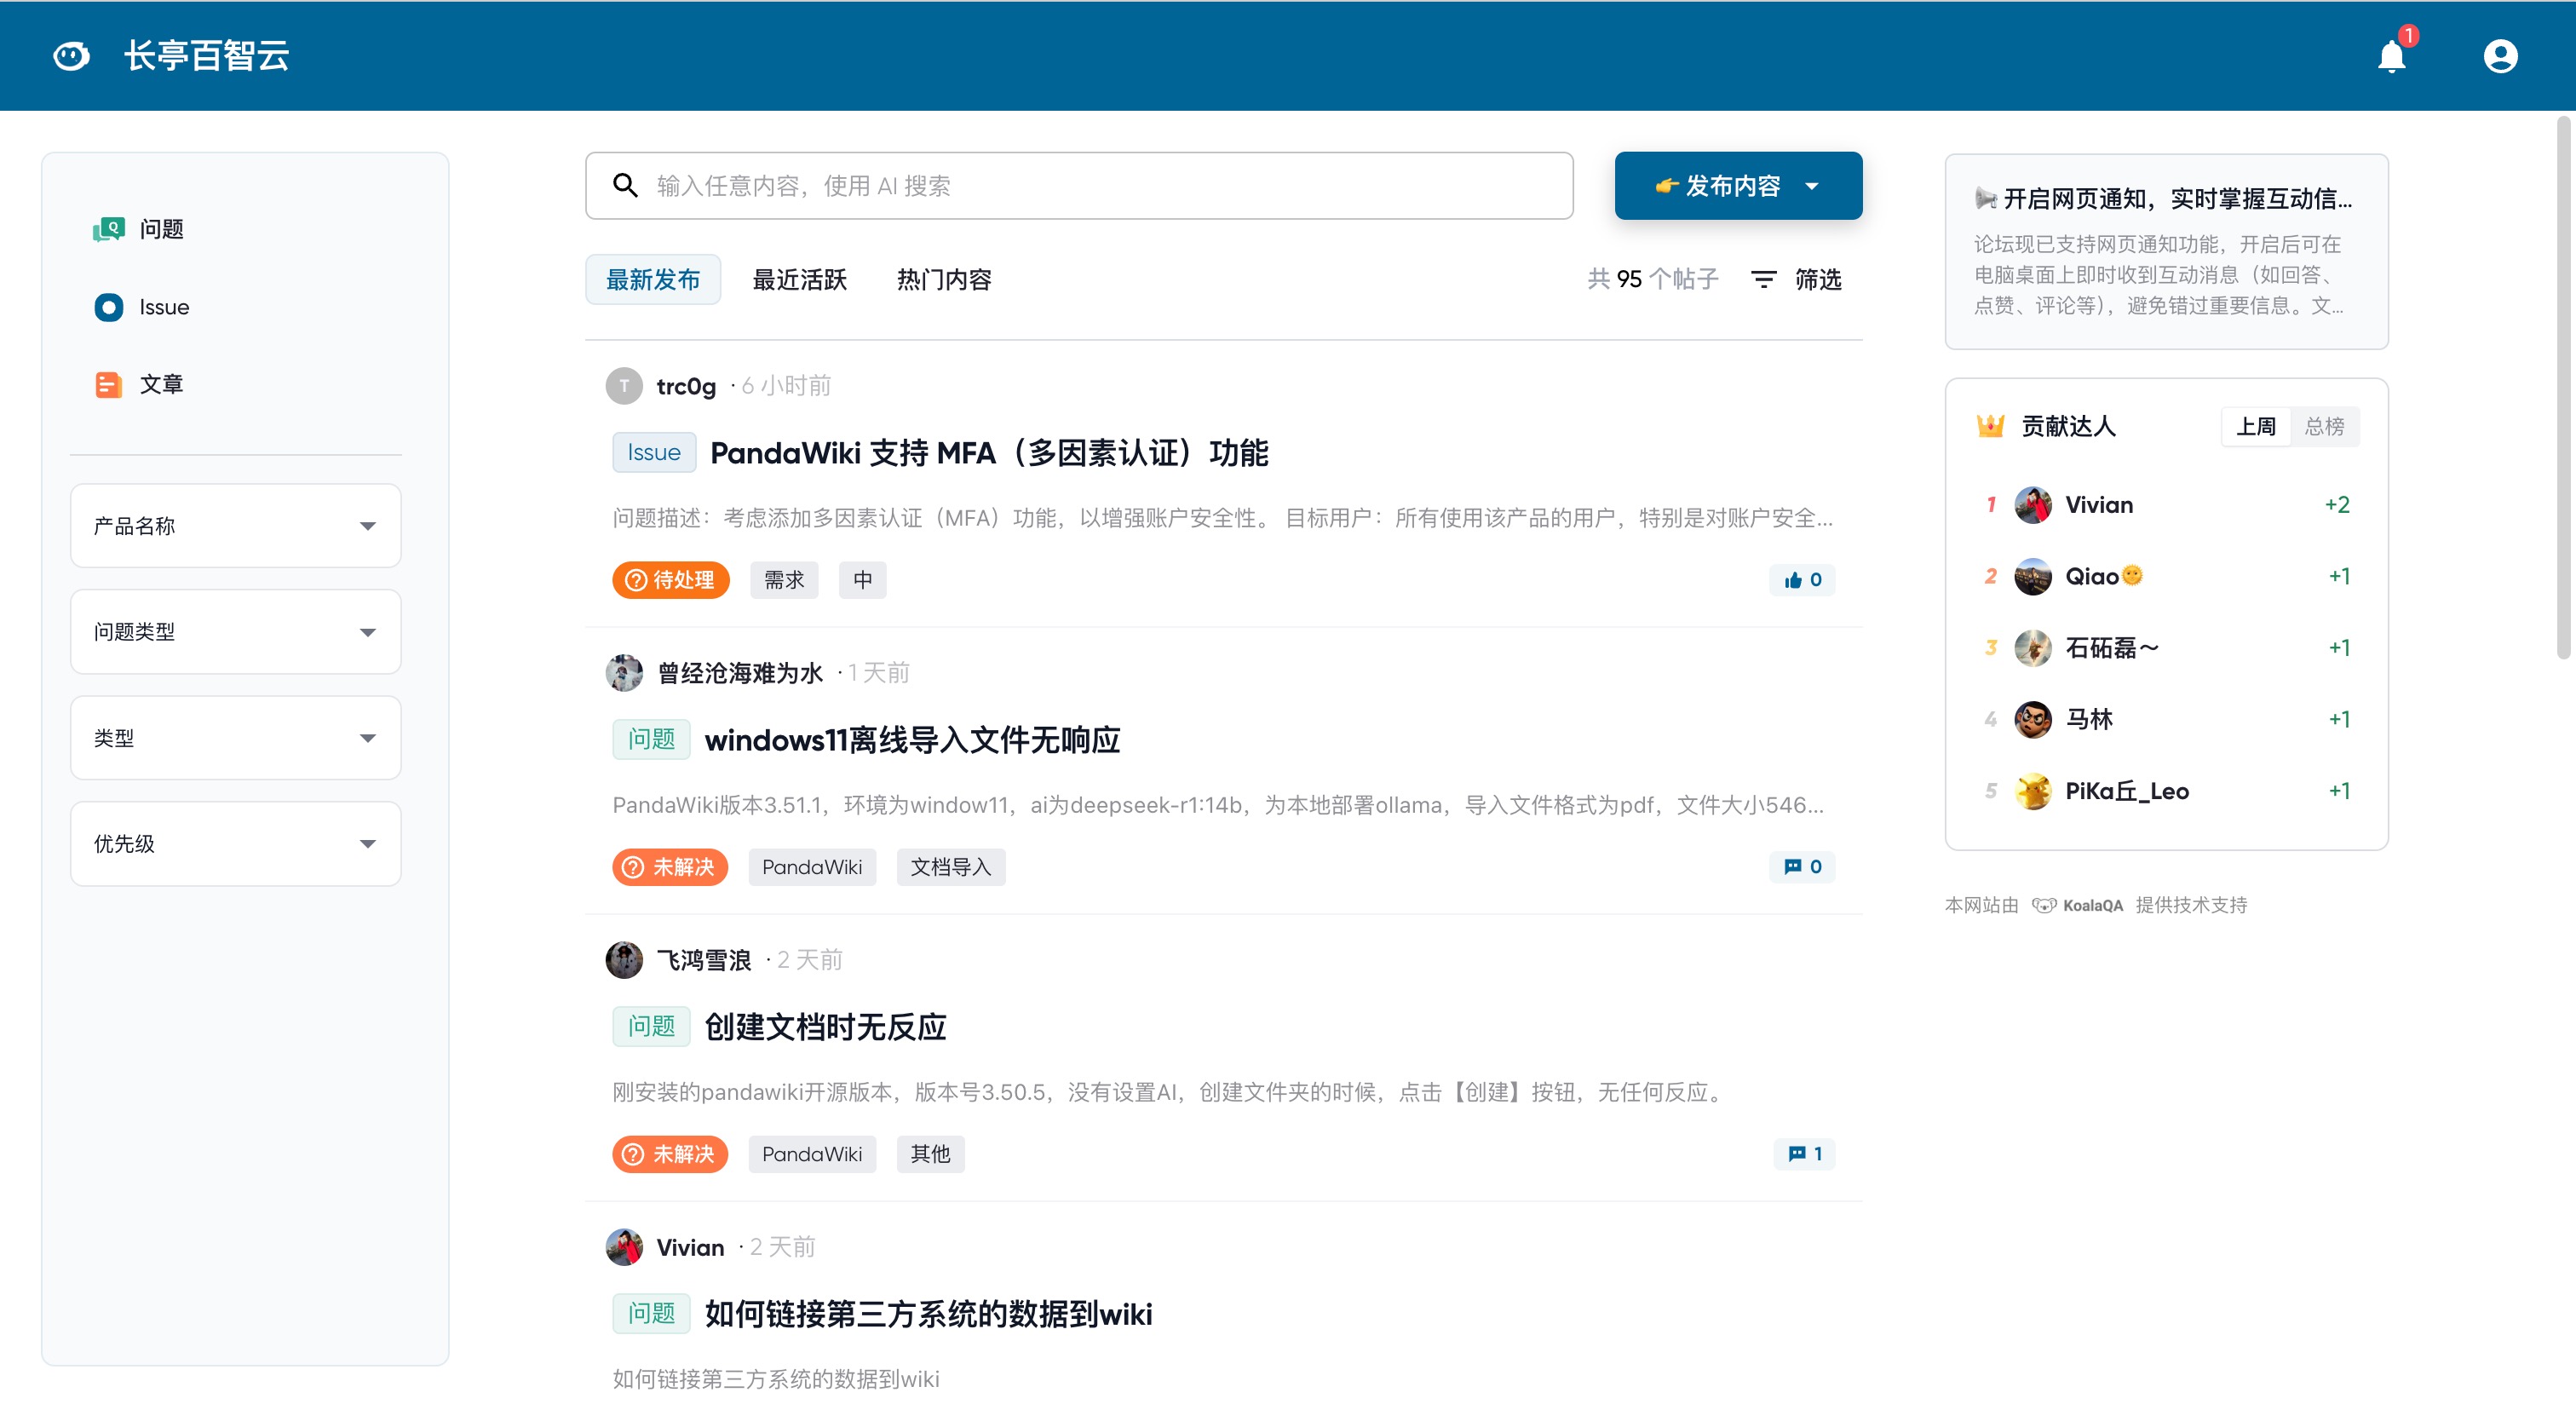Click the 筛选 filter icon

[x=1764, y=279]
